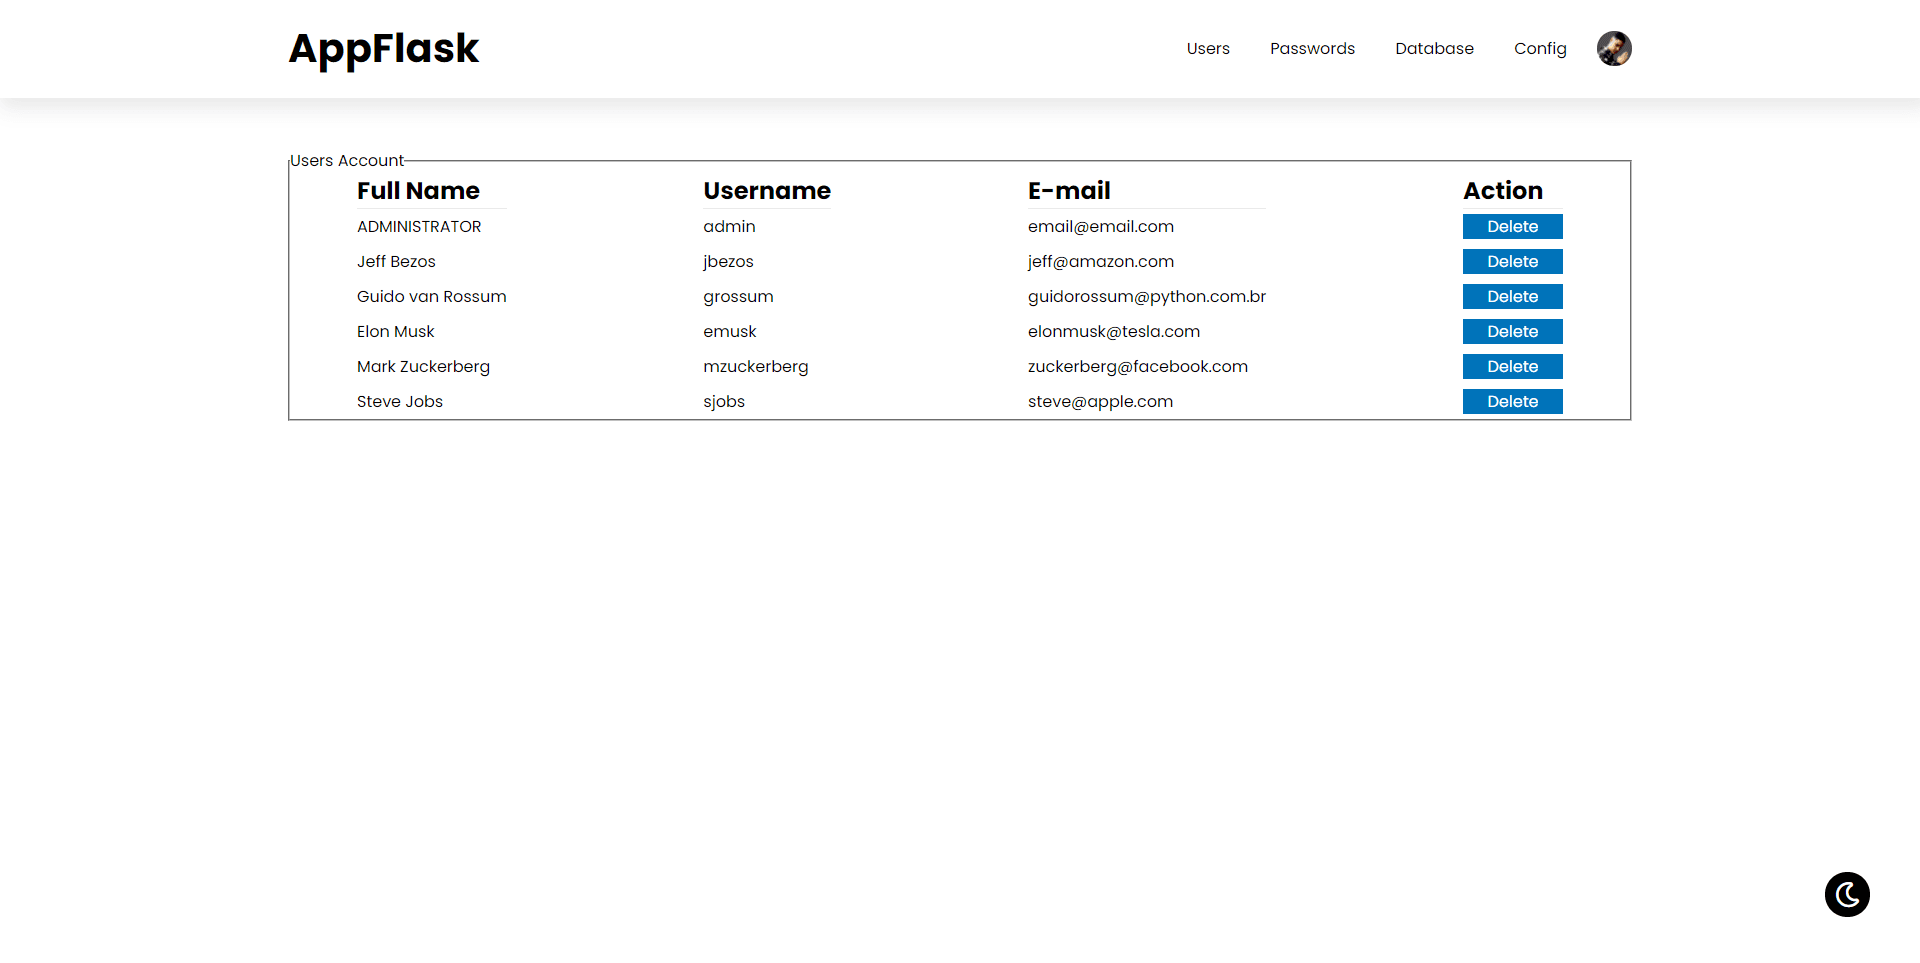Toggle dark mode with moon button

(x=1847, y=894)
